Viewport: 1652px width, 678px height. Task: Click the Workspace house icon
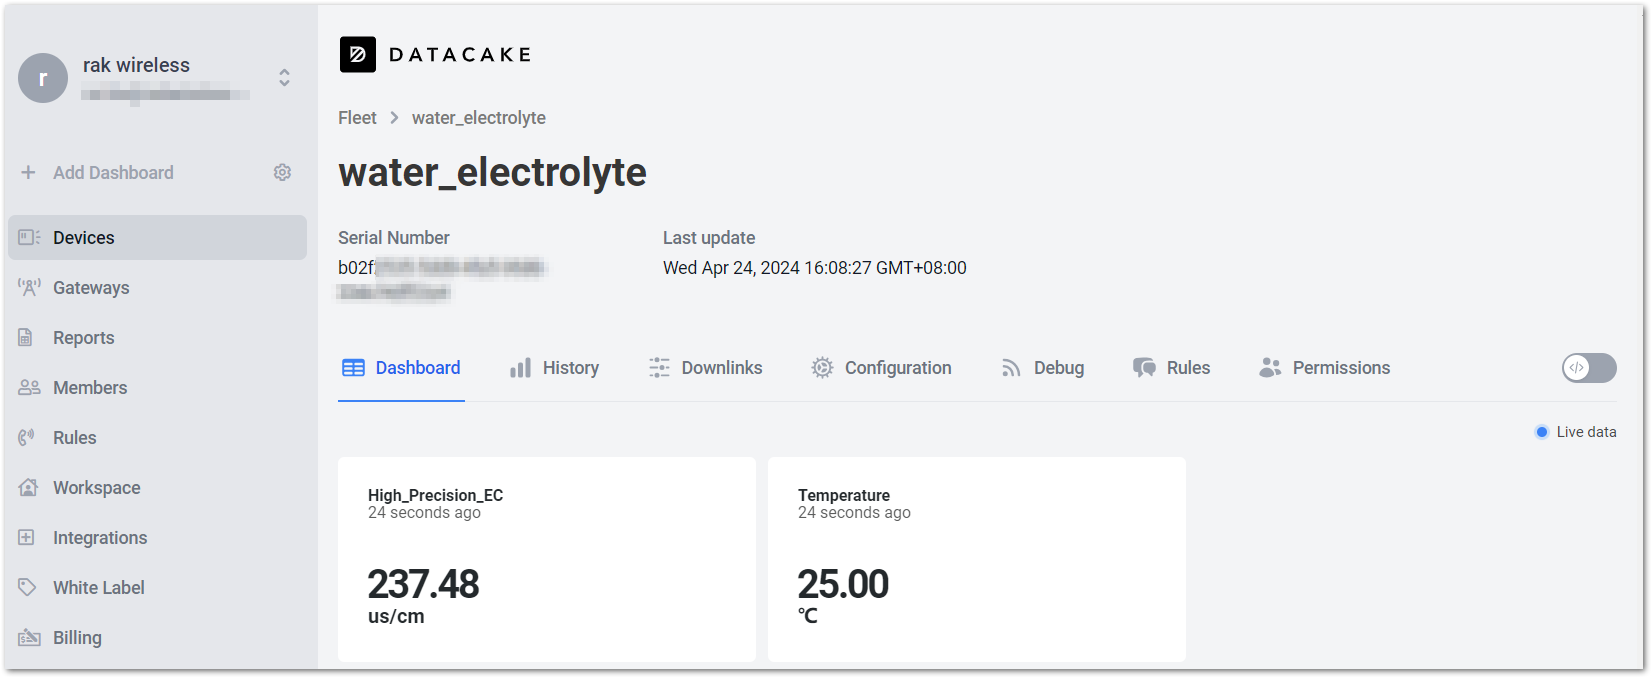pyautogui.click(x=28, y=488)
